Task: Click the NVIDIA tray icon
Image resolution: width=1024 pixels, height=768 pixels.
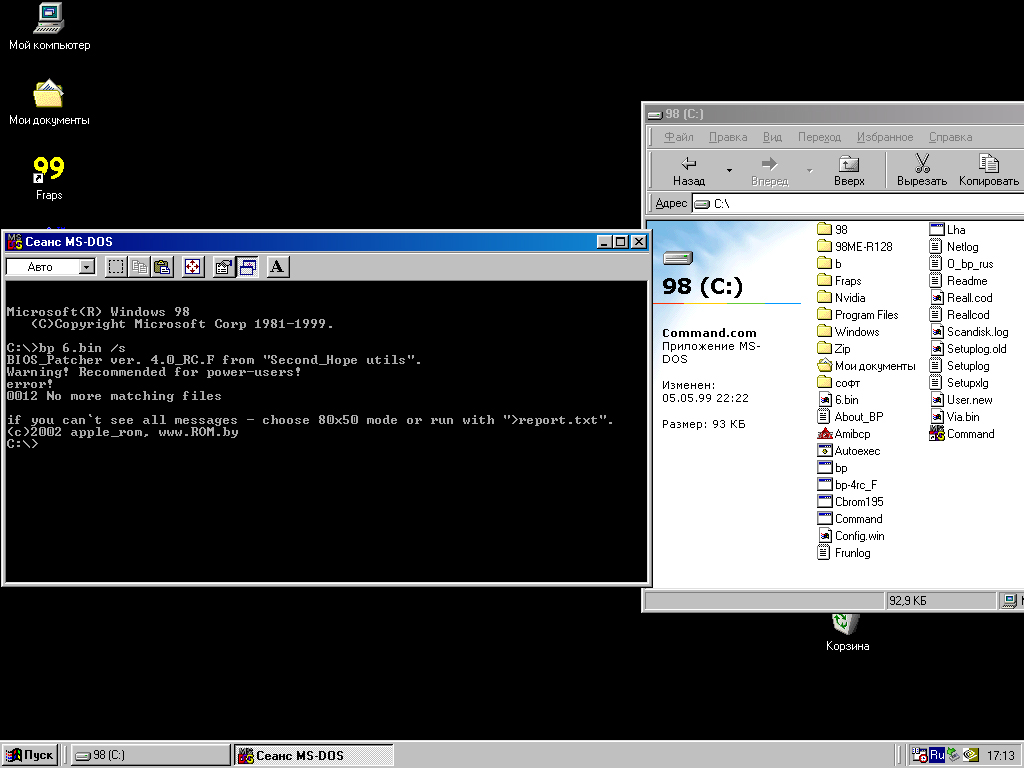Action: (971, 755)
